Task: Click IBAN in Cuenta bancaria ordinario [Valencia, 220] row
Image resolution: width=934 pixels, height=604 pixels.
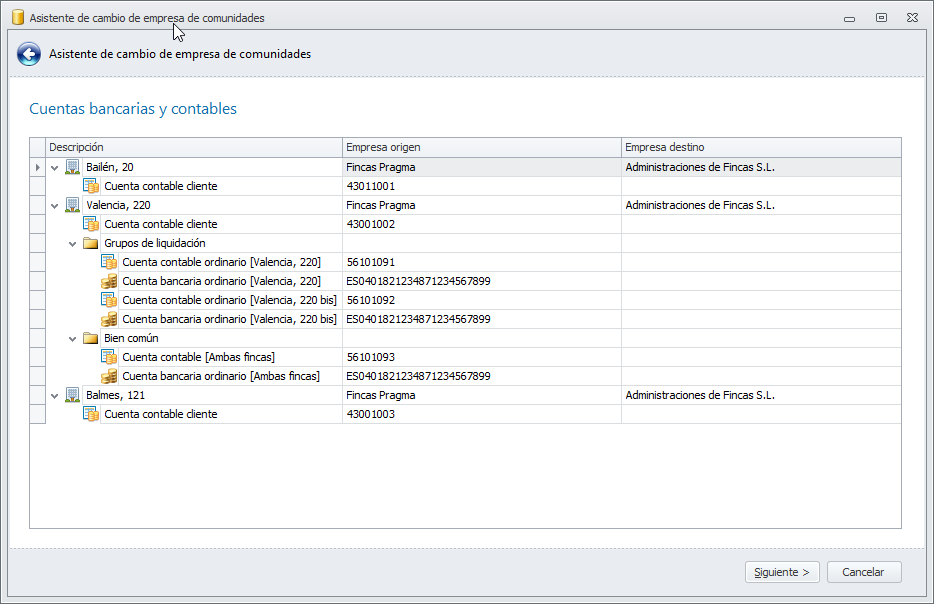Action: [x=418, y=281]
